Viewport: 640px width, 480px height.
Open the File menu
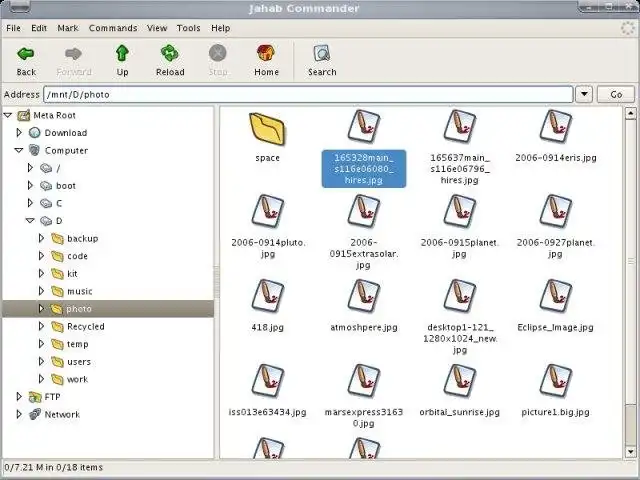(x=13, y=28)
